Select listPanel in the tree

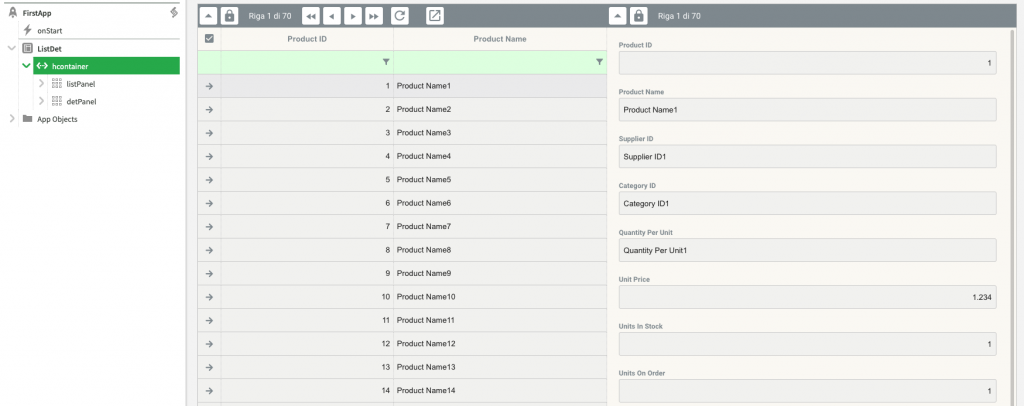(81, 84)
